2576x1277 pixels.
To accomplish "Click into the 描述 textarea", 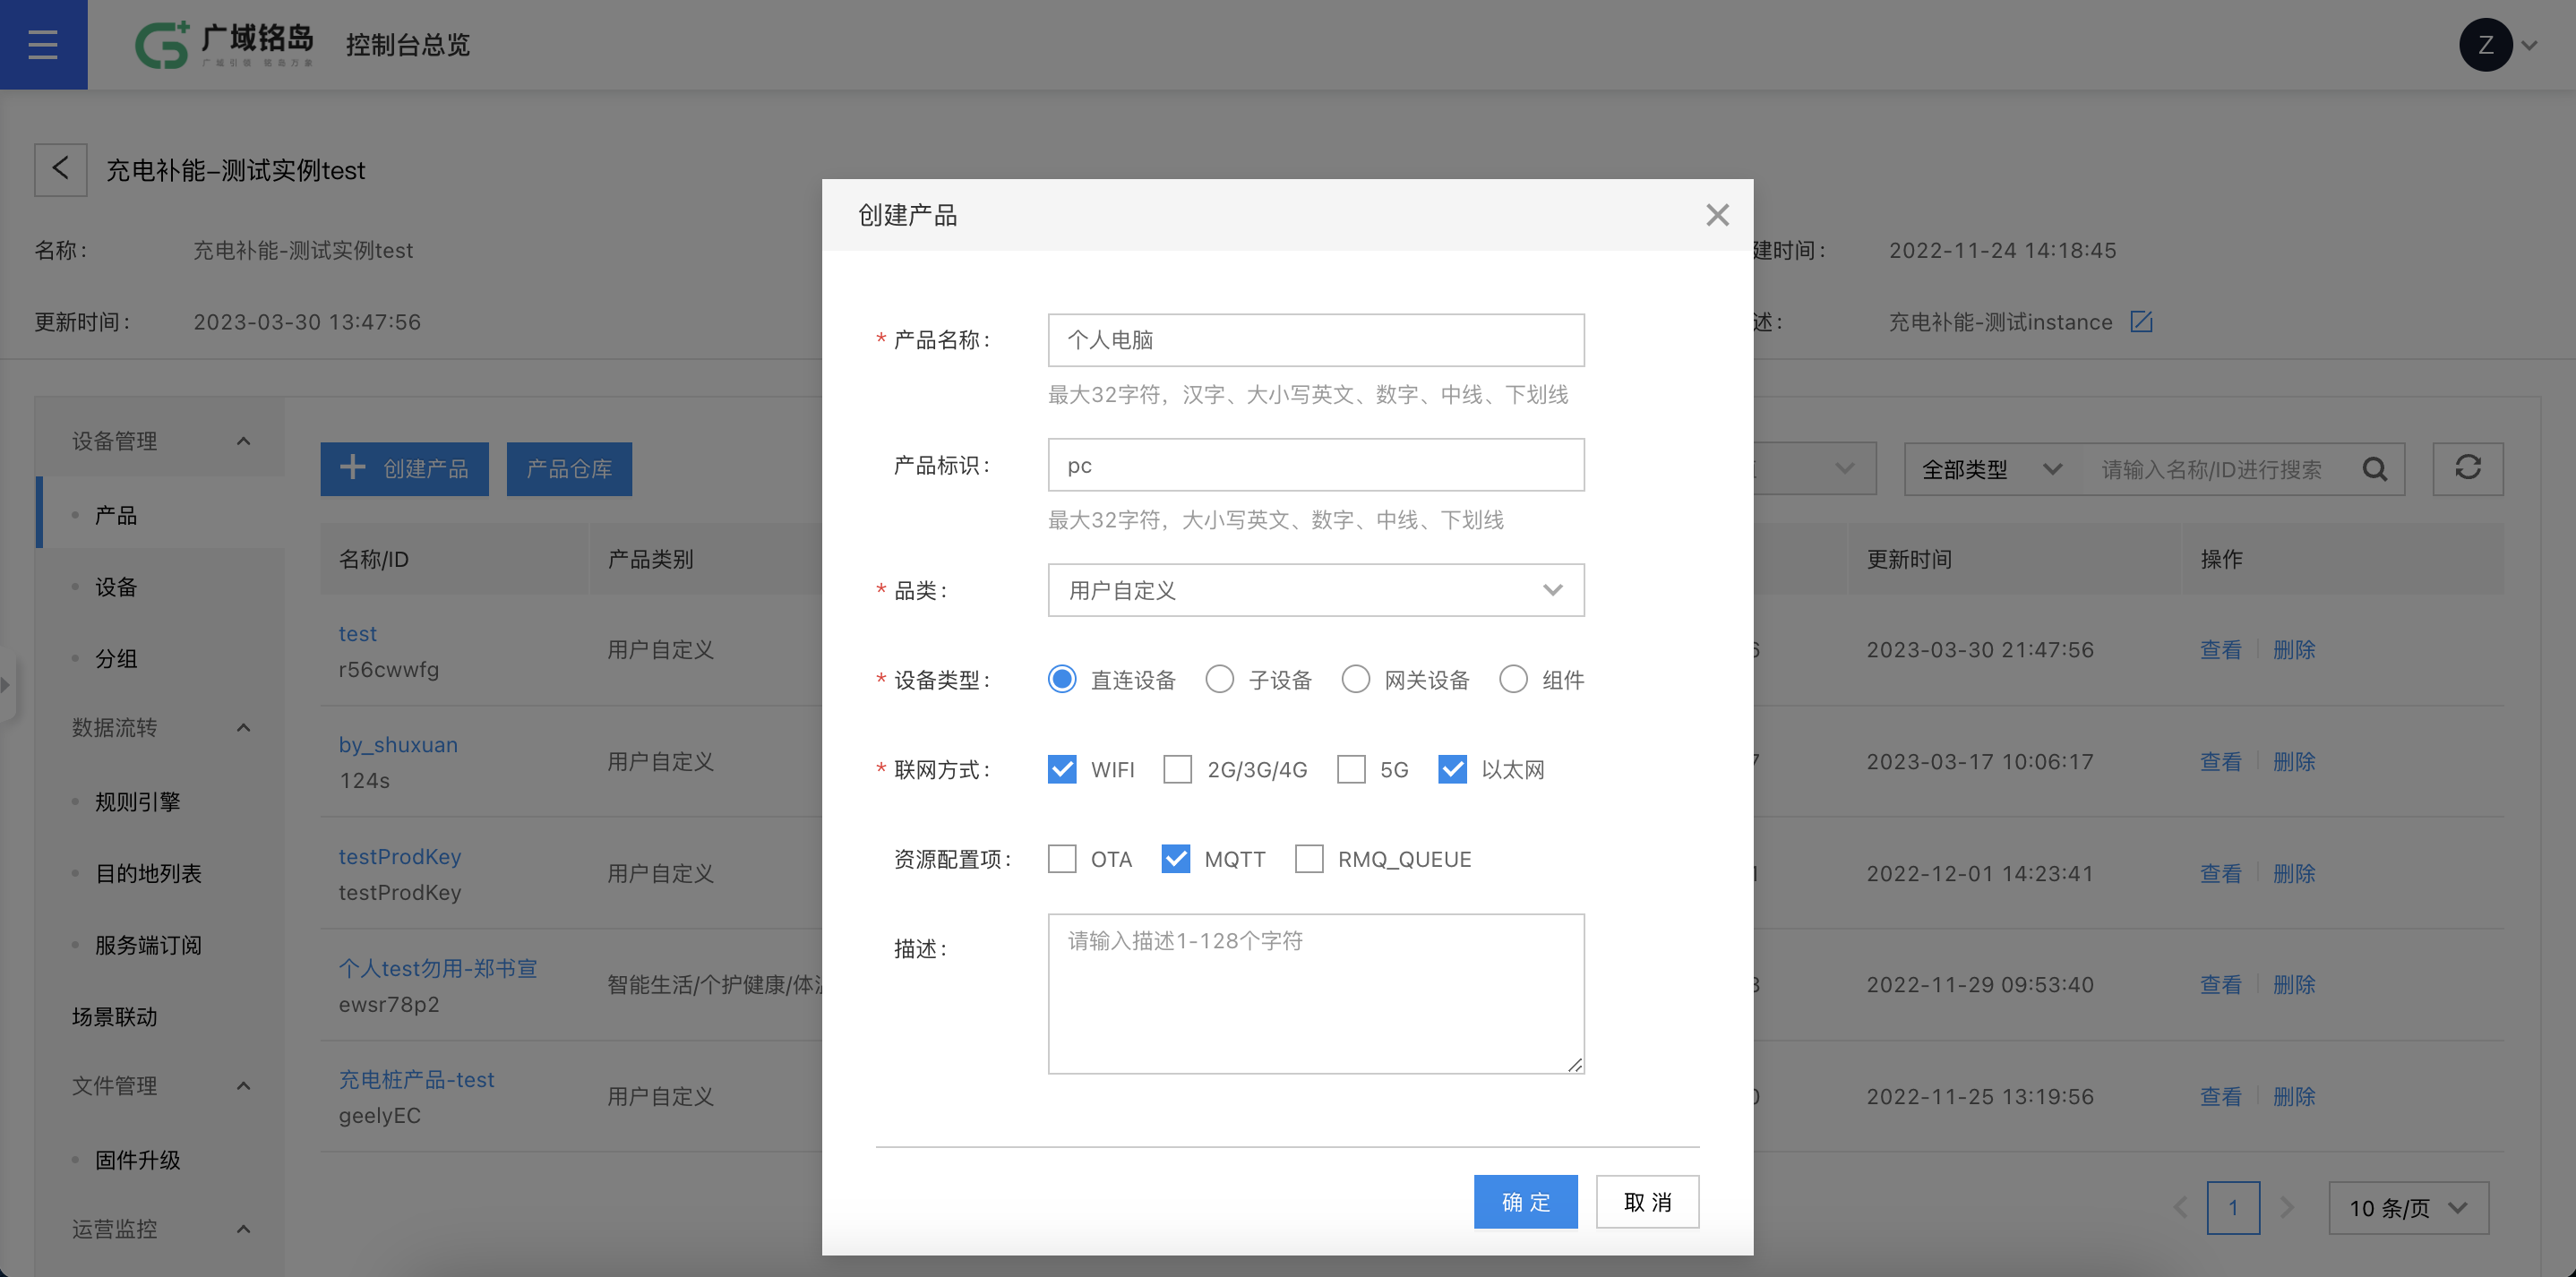I will (x=1316, y=993).
